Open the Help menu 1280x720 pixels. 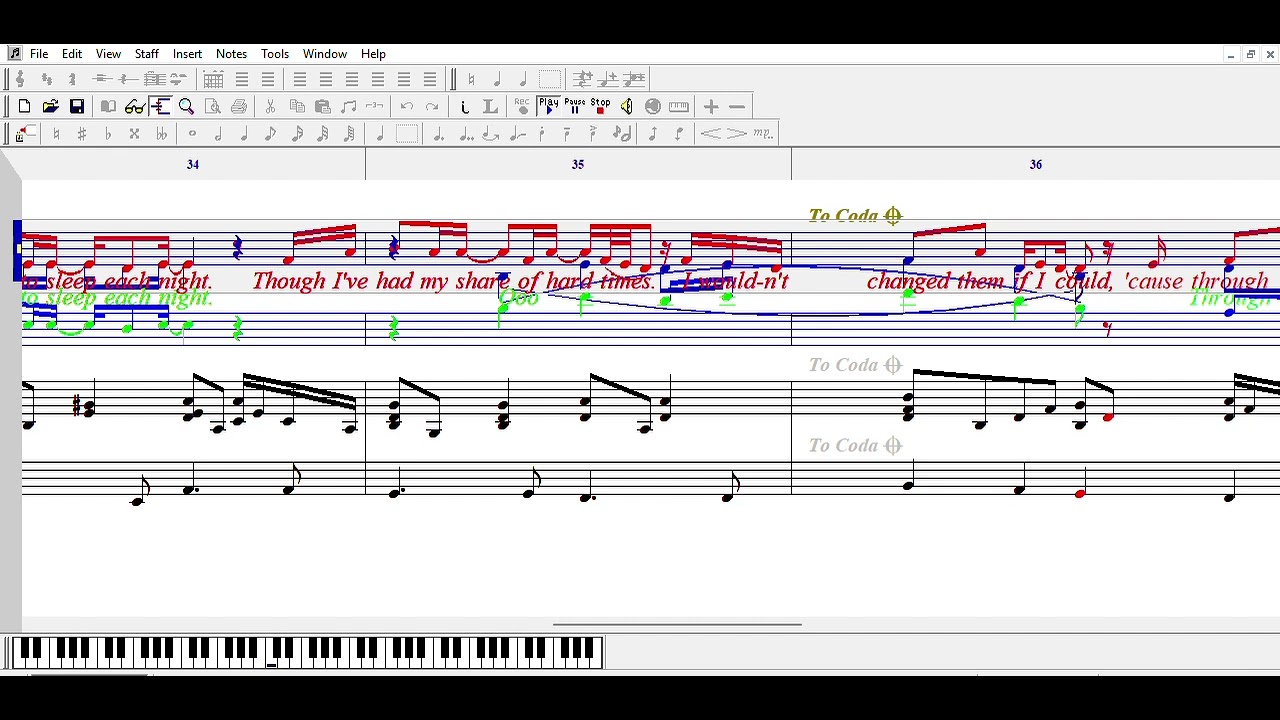point(373,54)
